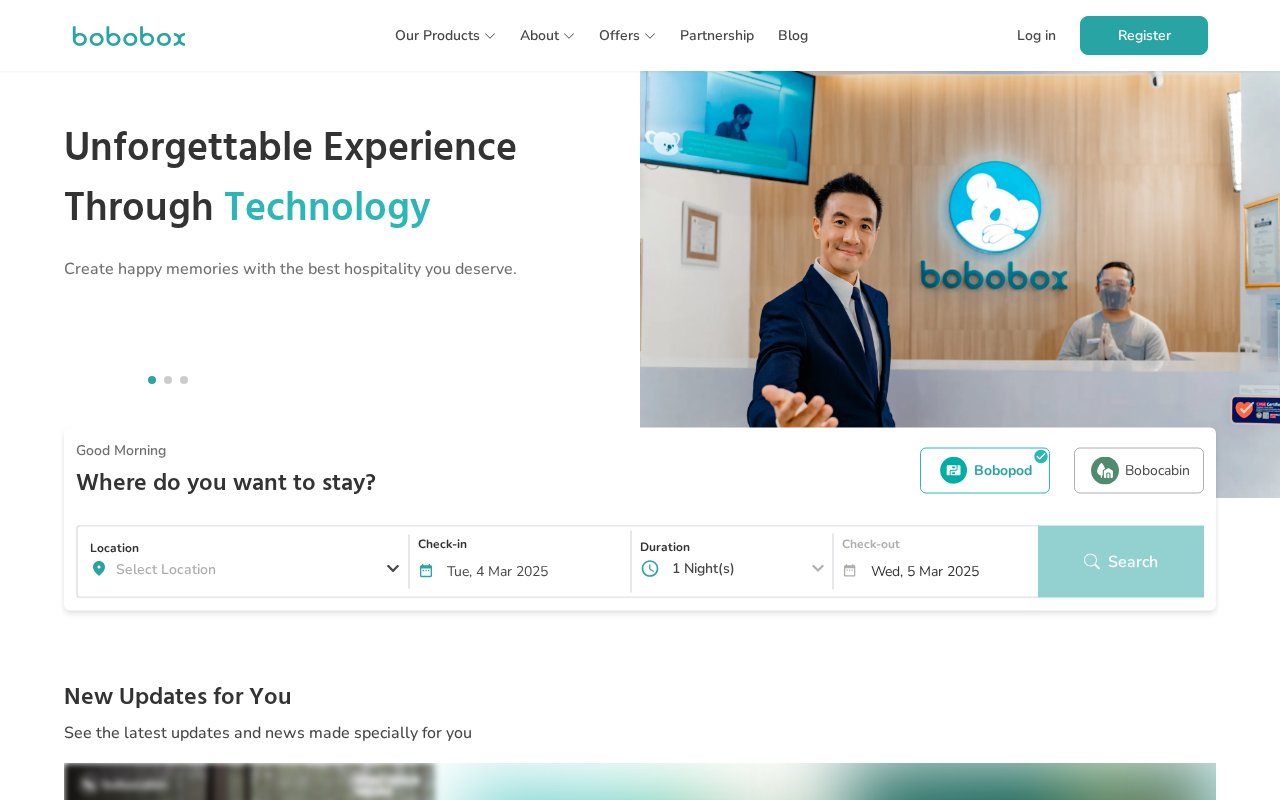Select the Bobocabin option

(x=1139, y=470)
